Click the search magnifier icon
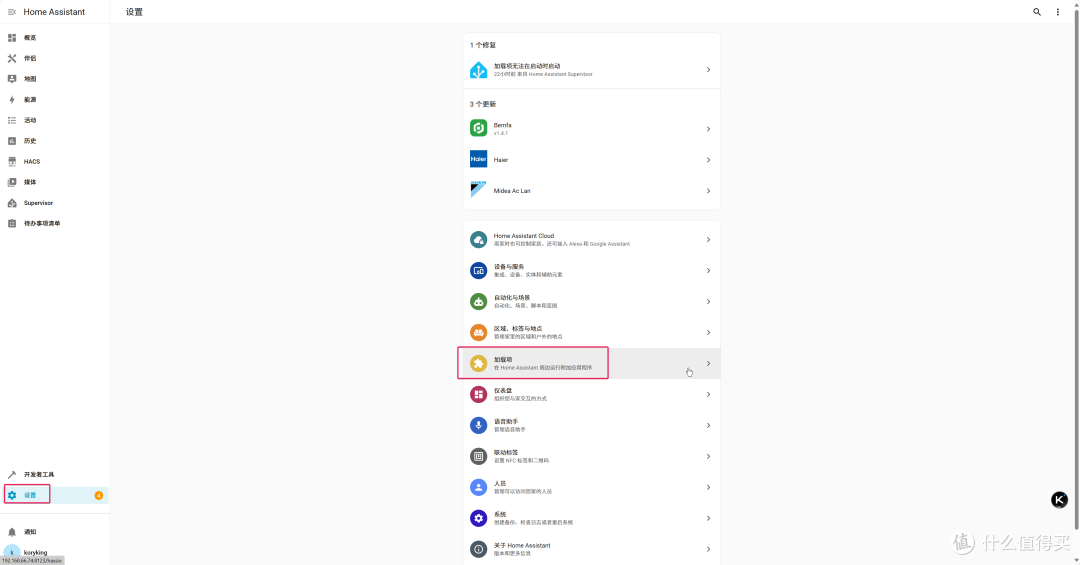 [x=1036, y=12]
